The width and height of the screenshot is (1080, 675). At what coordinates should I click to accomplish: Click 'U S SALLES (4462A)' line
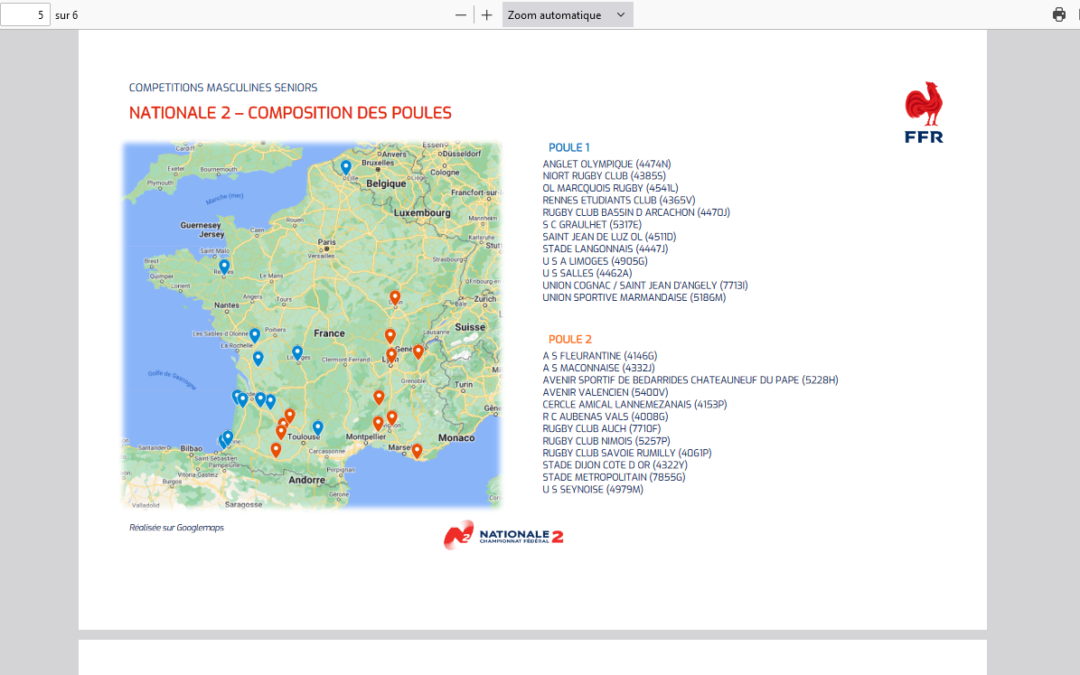[587, 273]
